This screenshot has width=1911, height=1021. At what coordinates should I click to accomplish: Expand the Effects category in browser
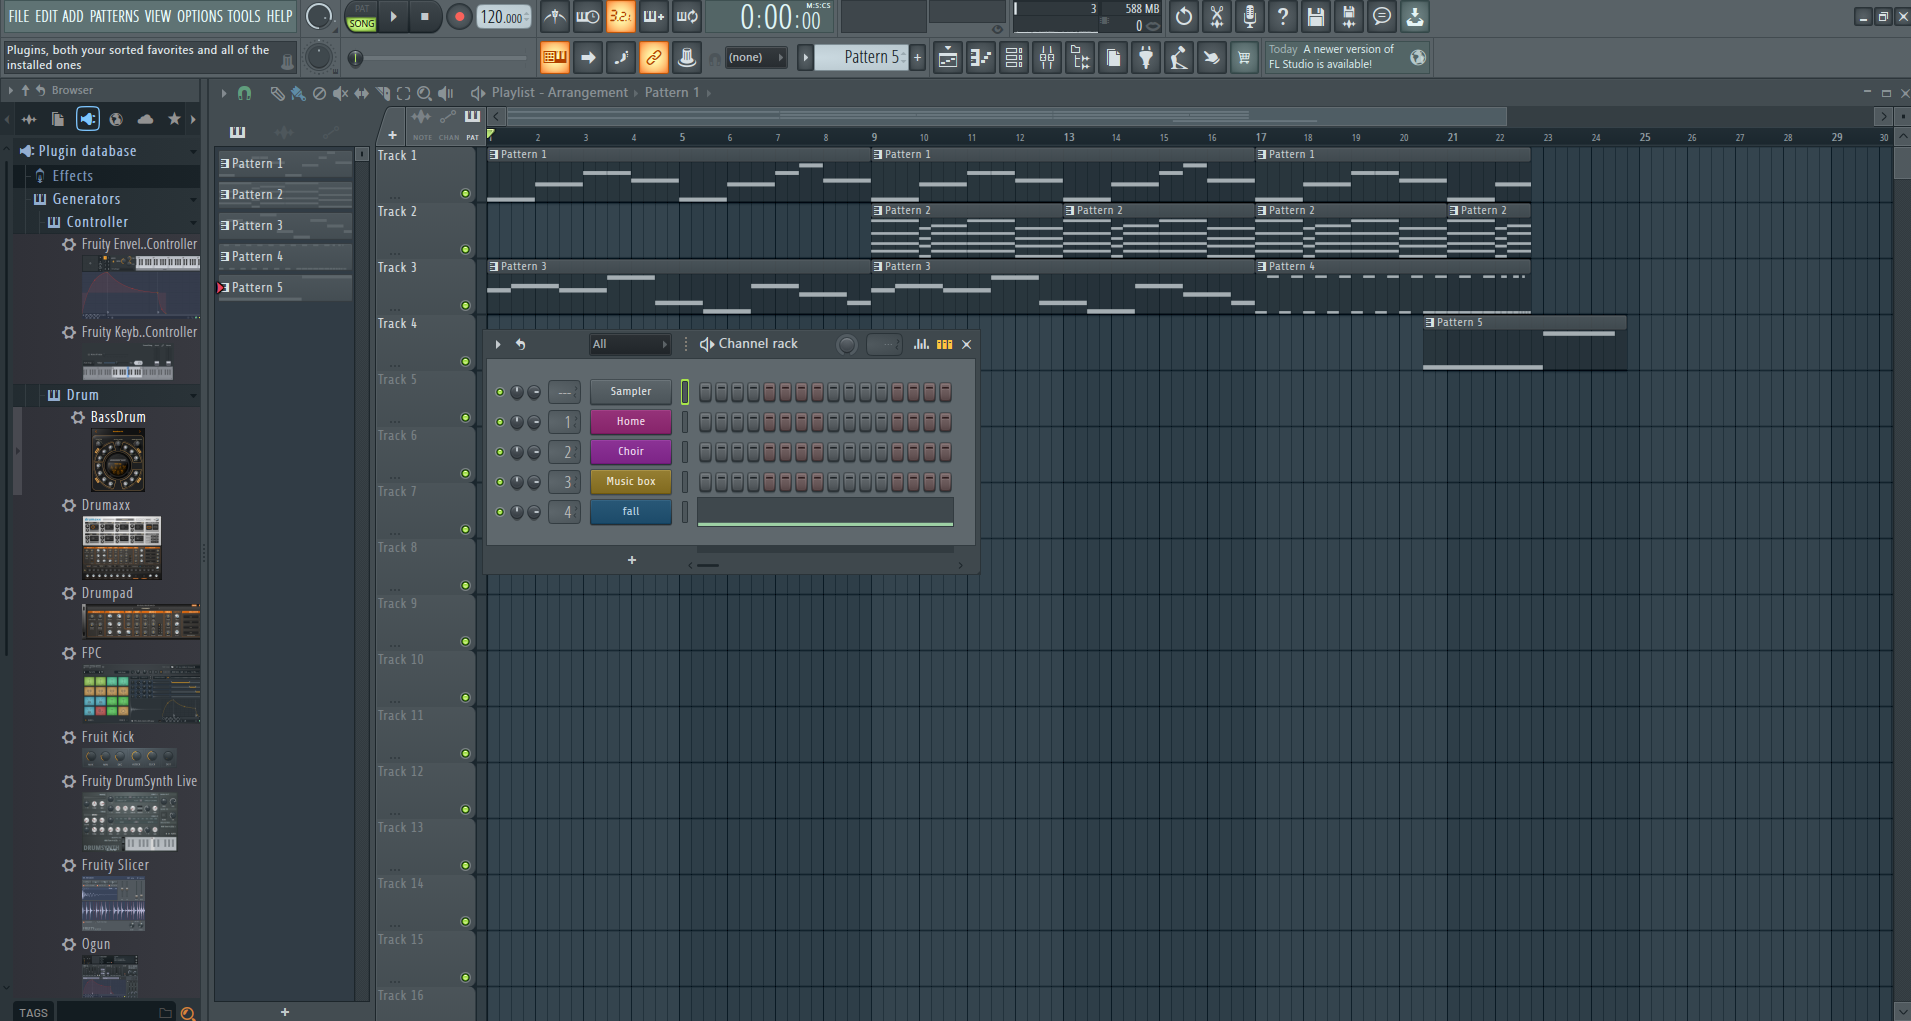pos(72,176)
